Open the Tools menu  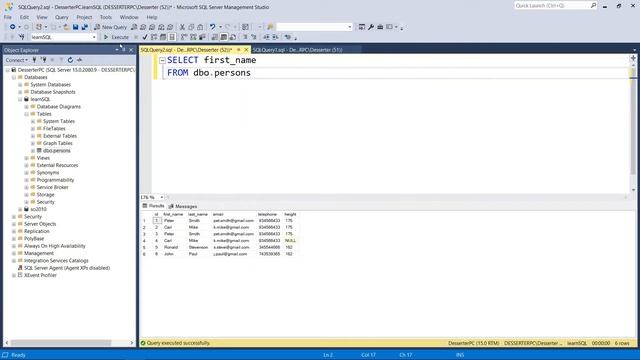[106, 17]
